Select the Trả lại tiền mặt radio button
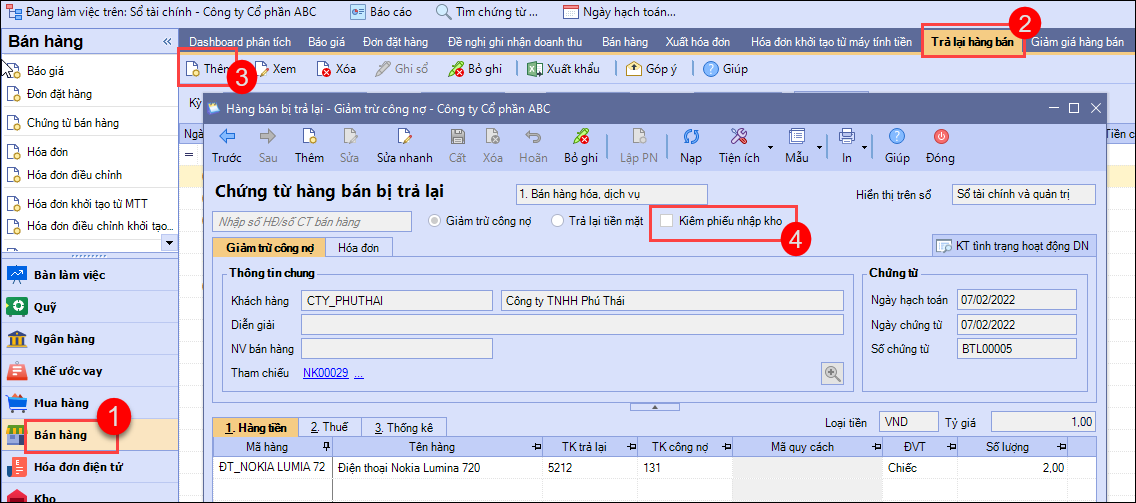 point(558,221)
